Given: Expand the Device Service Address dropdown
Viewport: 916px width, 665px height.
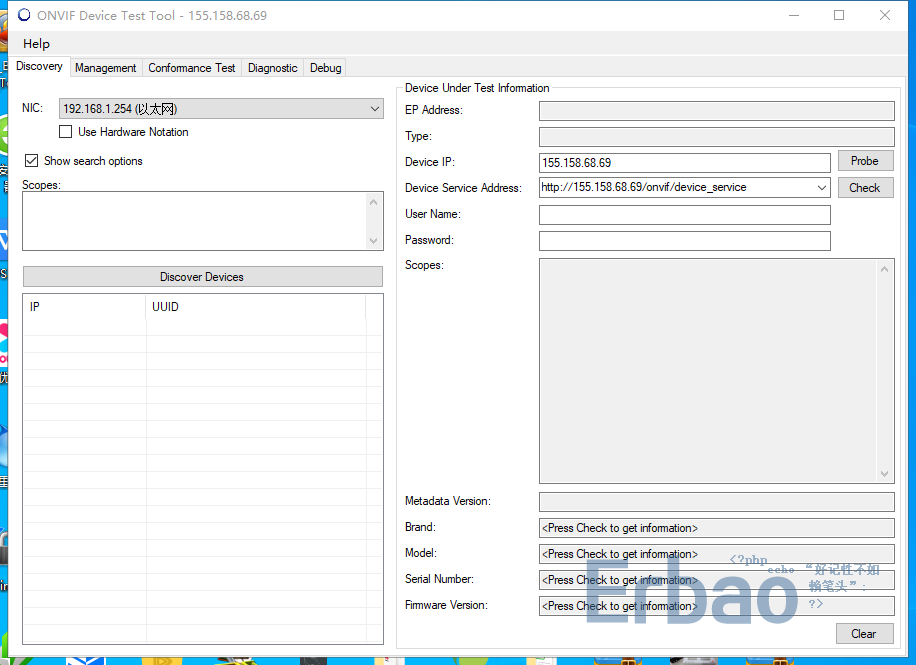Looking at the screenshot, I should (821, 188).
